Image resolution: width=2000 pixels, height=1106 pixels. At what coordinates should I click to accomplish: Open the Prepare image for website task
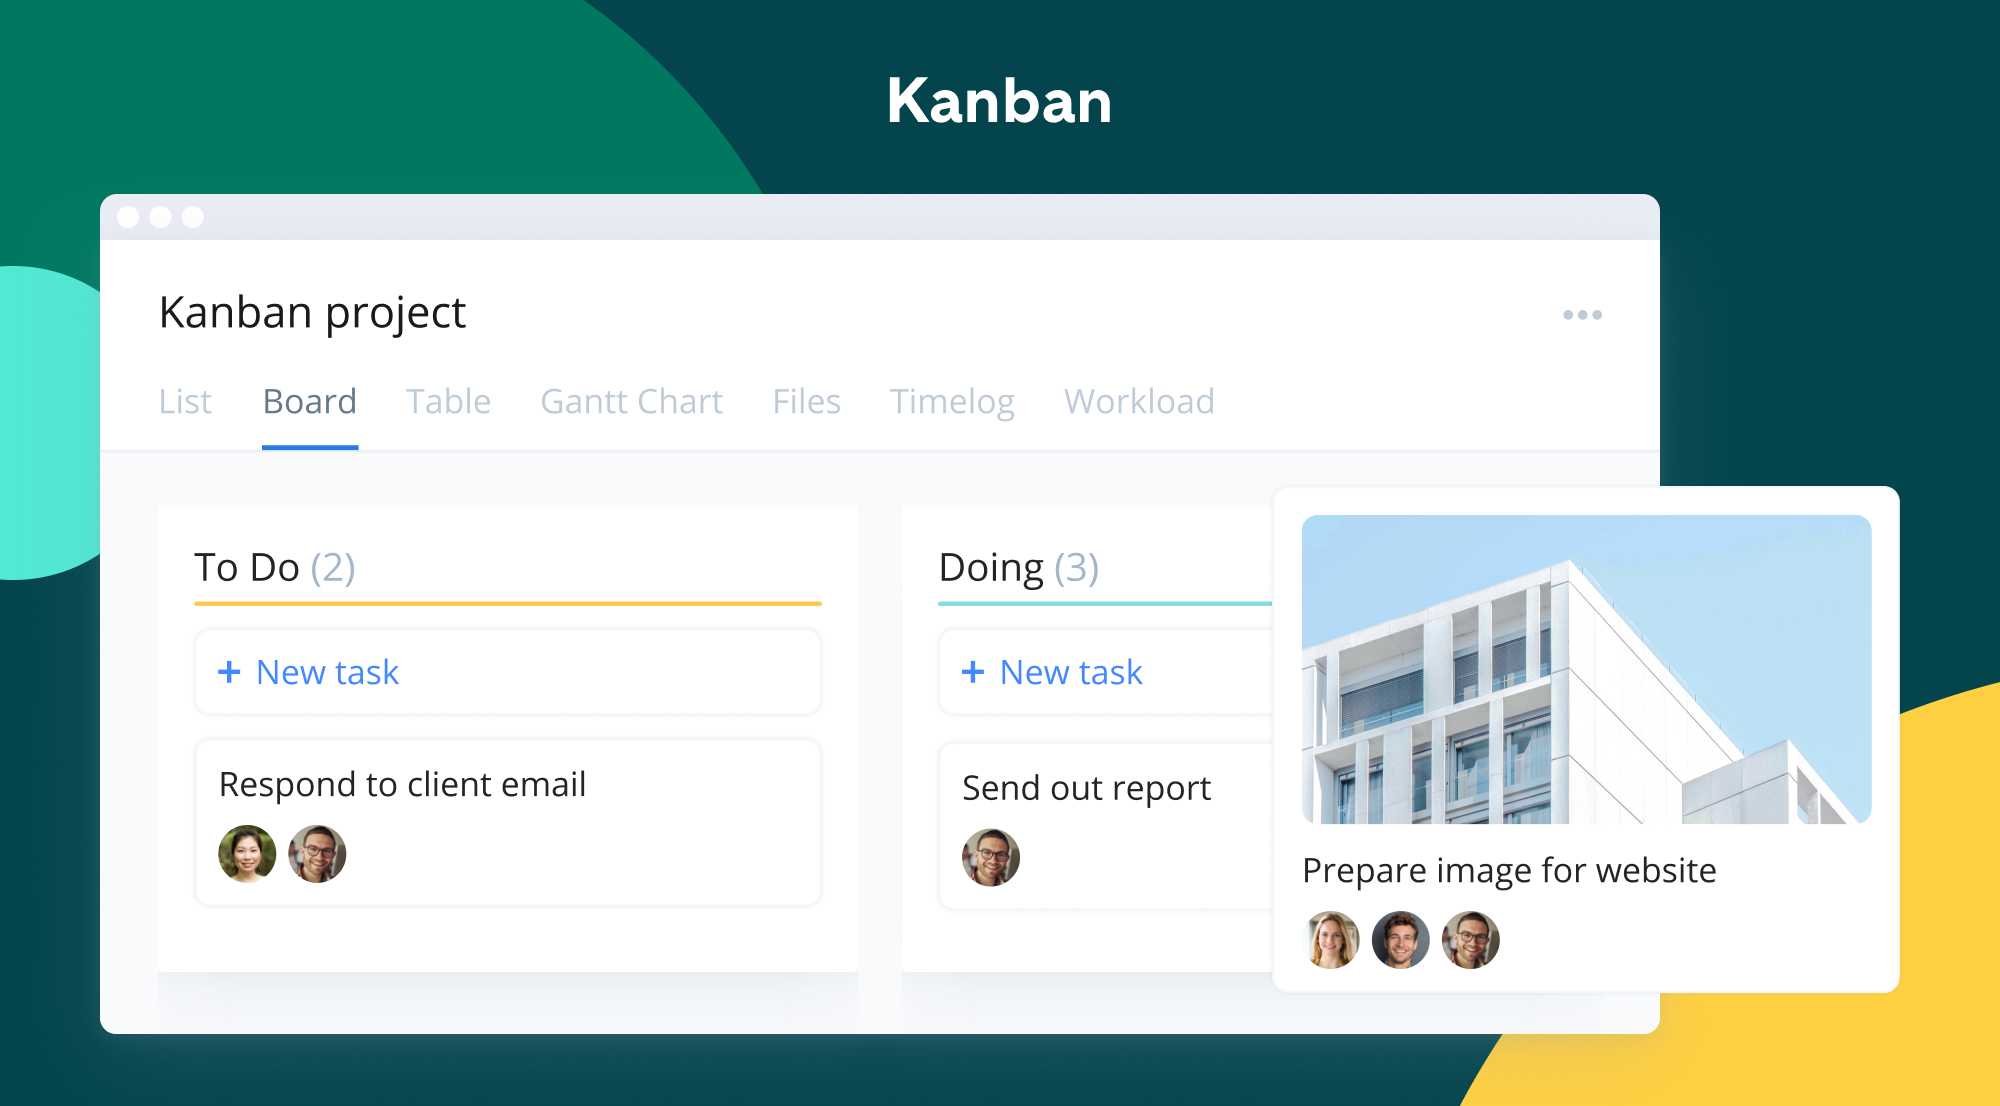click(x=1507, y=870)
